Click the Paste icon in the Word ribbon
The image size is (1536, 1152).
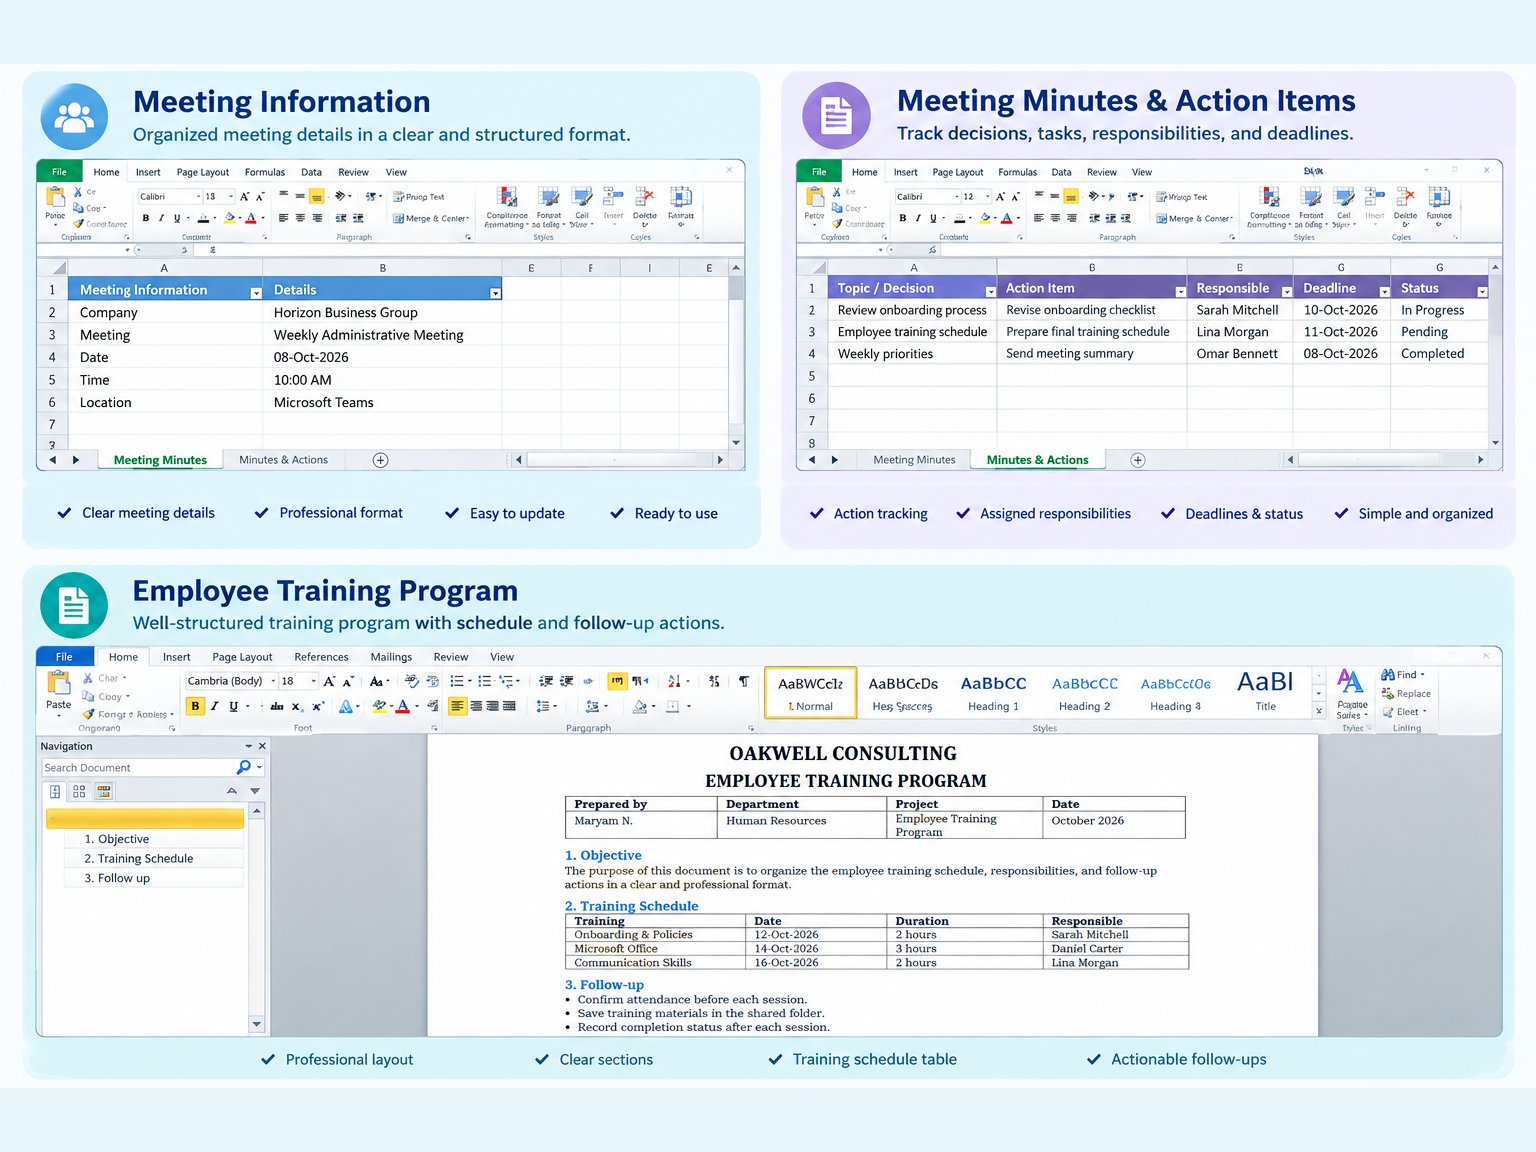click(x=59, y=684)
